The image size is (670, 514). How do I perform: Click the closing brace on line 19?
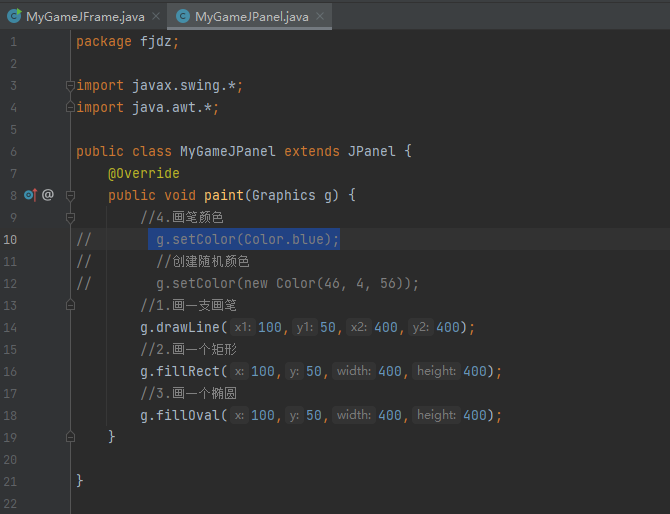click(x=112, y=437)
